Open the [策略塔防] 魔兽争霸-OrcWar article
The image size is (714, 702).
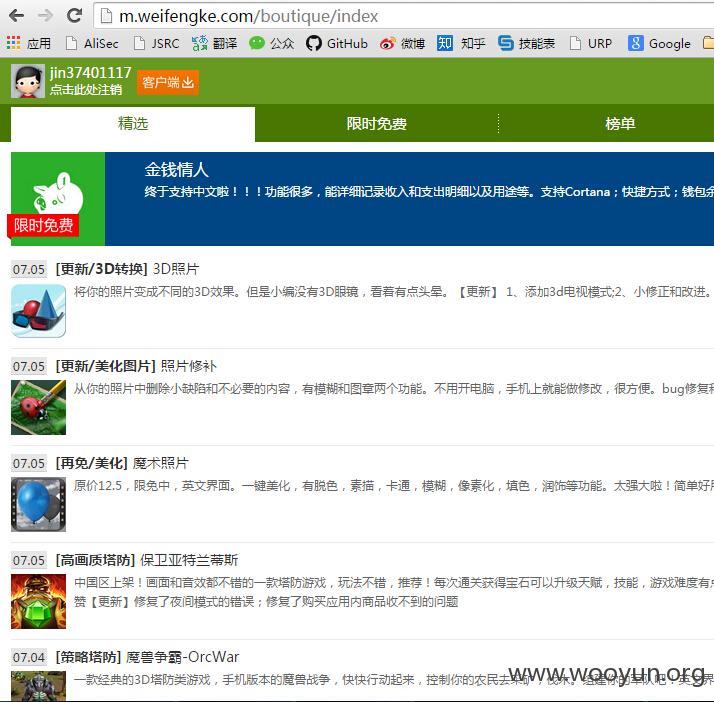pos(147,657)
